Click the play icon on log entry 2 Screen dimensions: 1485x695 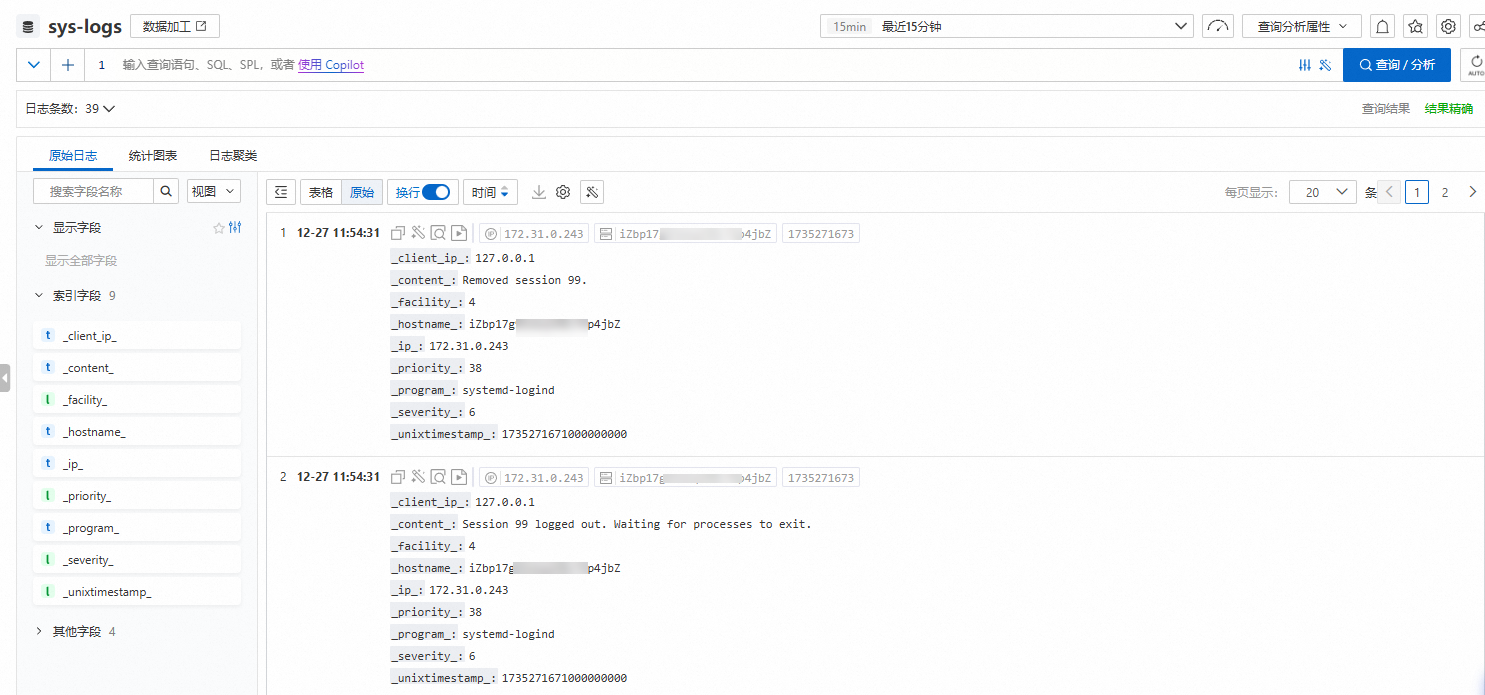coord(458,477)
